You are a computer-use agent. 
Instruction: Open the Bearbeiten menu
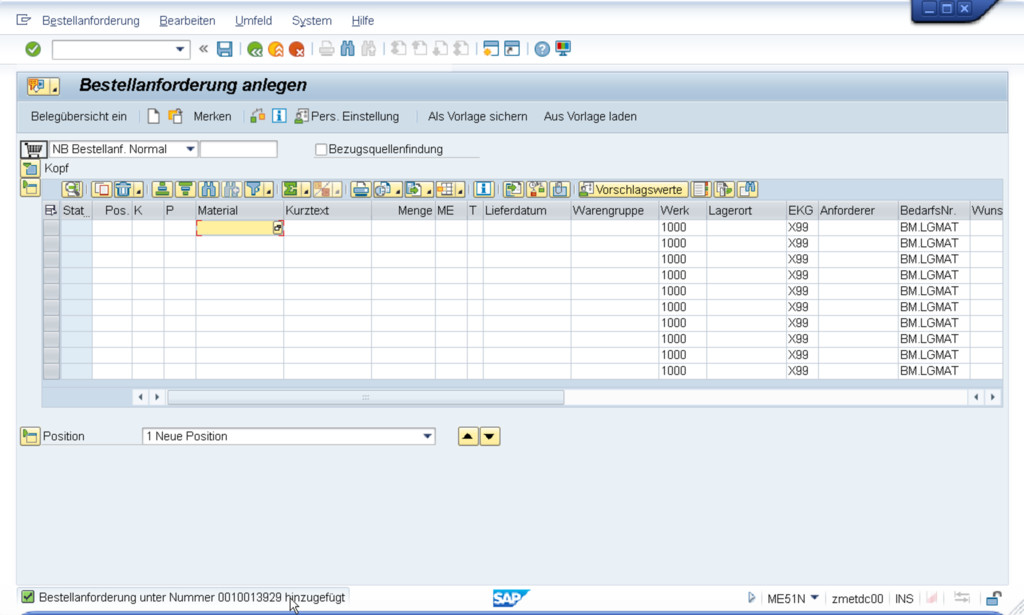(187, 21)
